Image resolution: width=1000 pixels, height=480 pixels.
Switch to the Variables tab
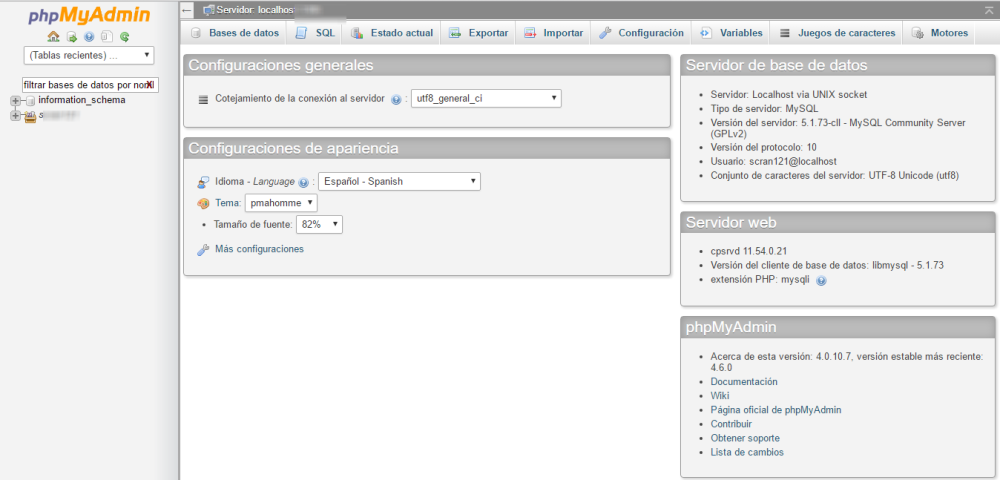732,33
